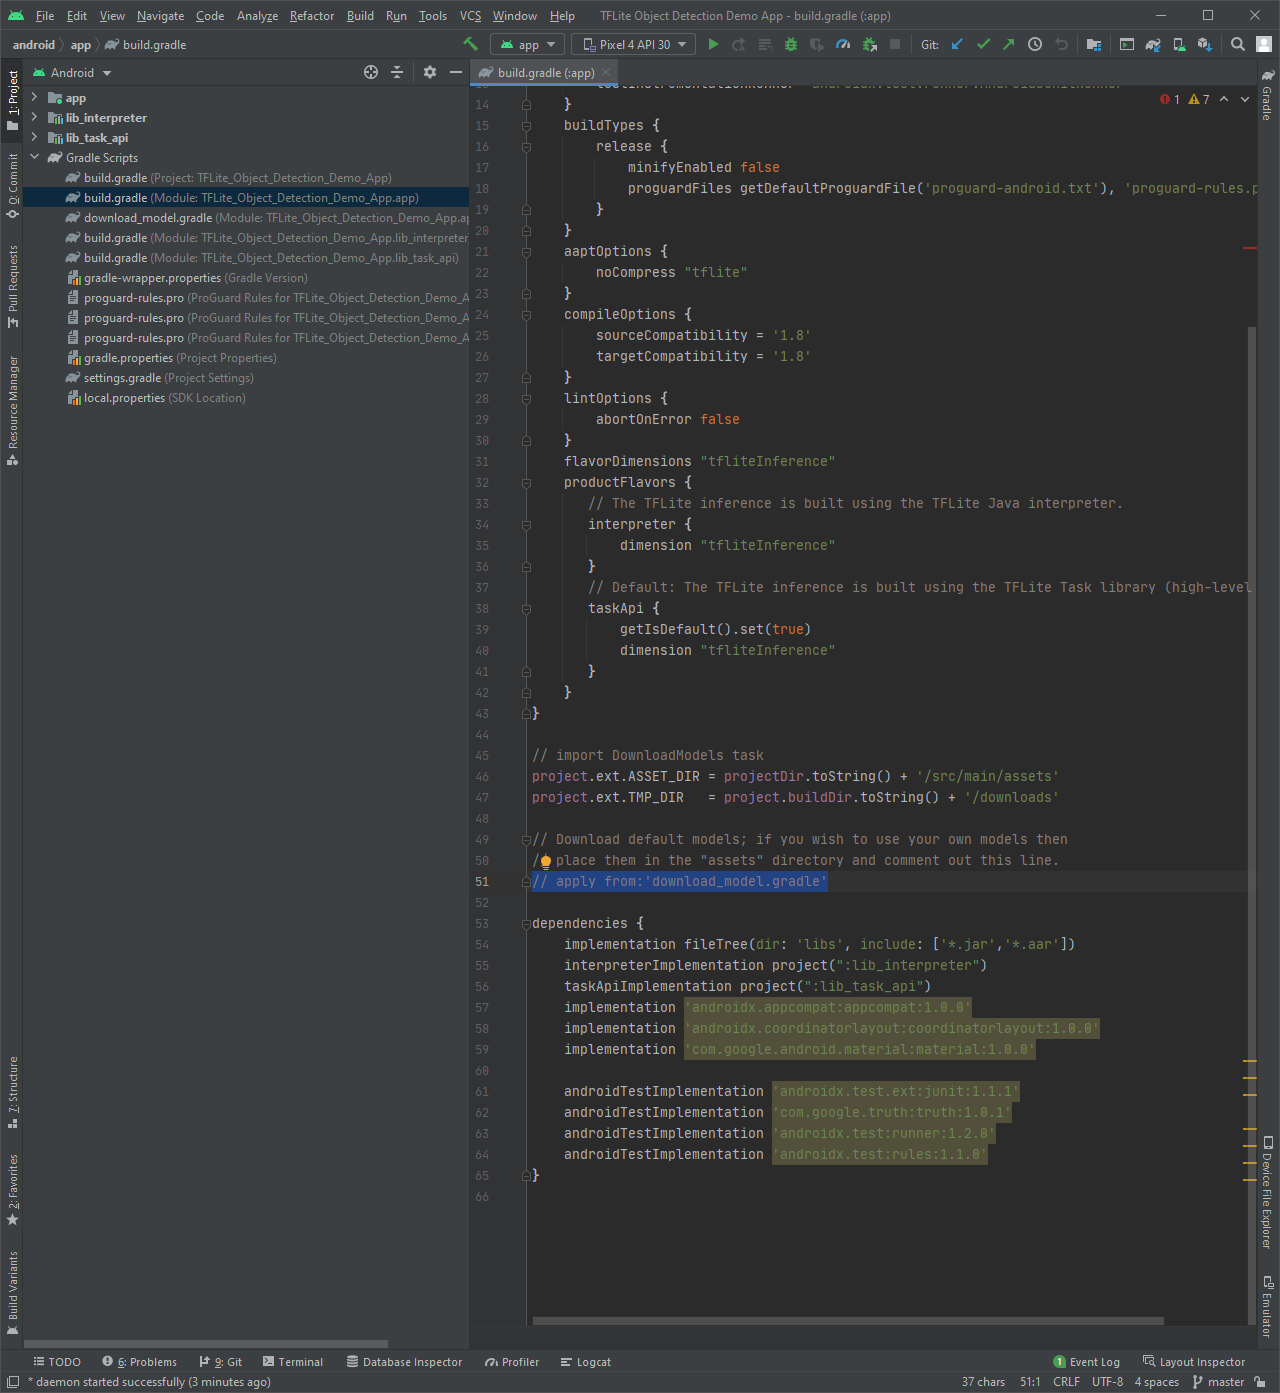The image size is (1280, 1393).
Task: Collapse the dependencies block fold marker
Action: point(526,923)
